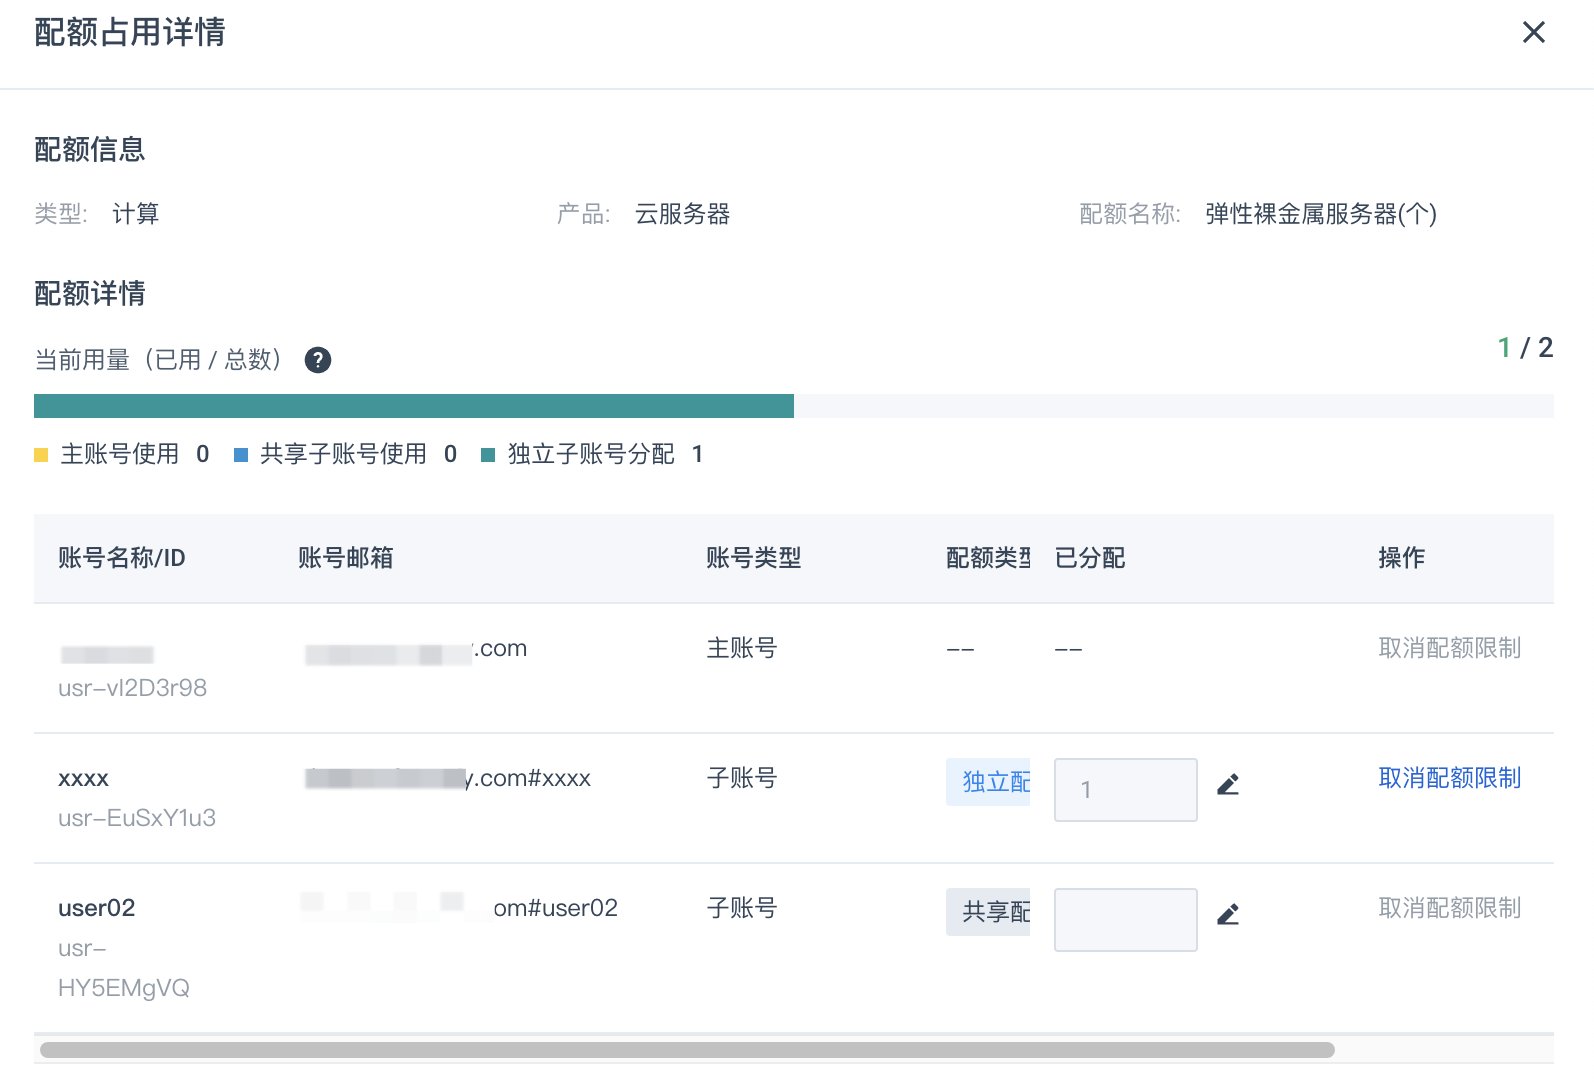Image resolution: width=1594 pixels, height=1082 pixels.
Task: Click 取消配额限制 for user02
Action: point(1449,908)
